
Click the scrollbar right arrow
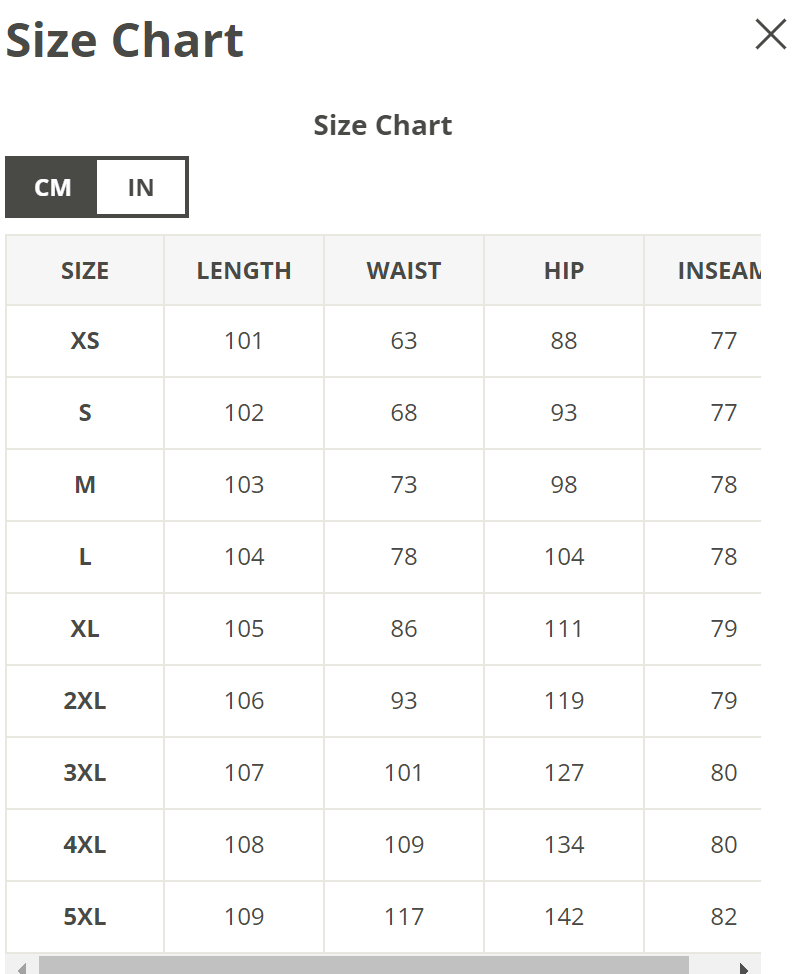click(743, 967)
